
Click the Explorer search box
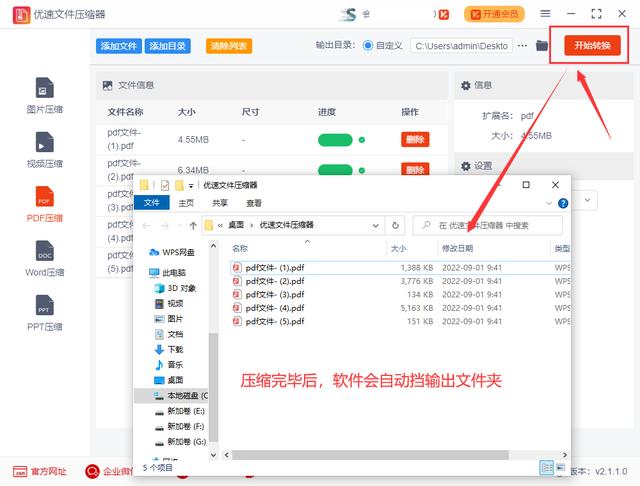click(x=488, y=225)
